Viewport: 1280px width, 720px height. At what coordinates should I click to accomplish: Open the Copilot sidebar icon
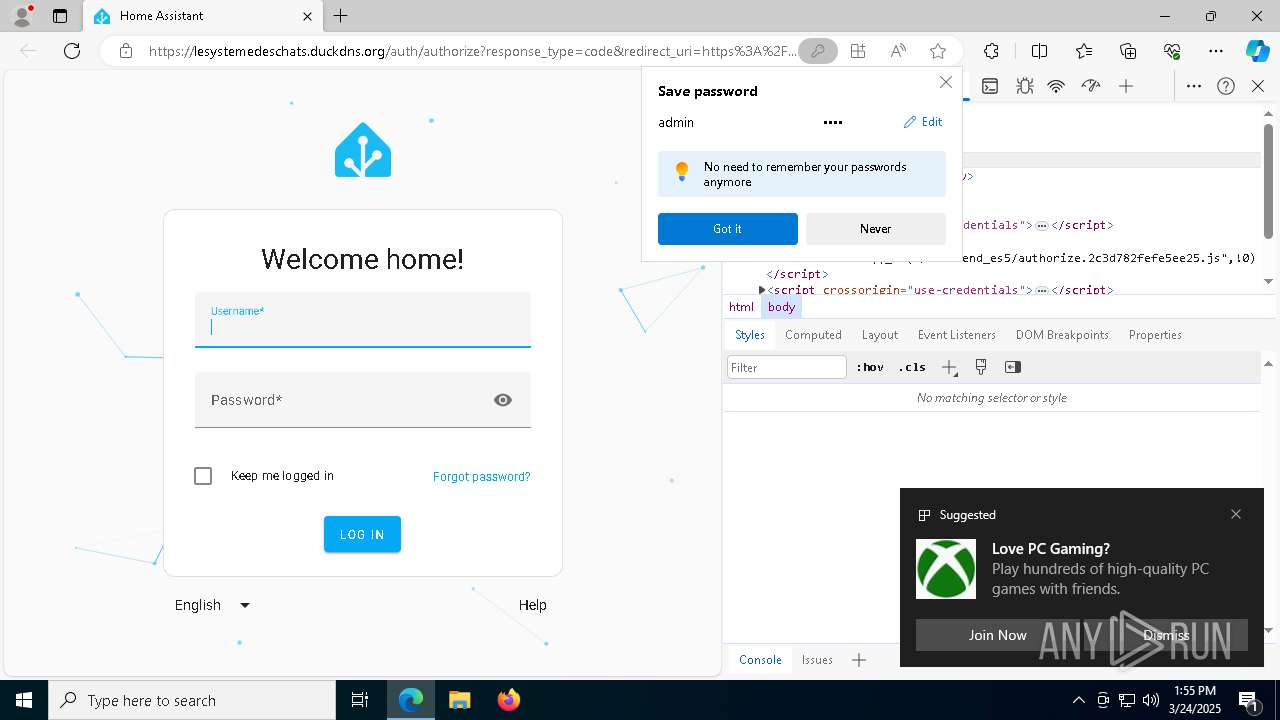point(1257,51)
